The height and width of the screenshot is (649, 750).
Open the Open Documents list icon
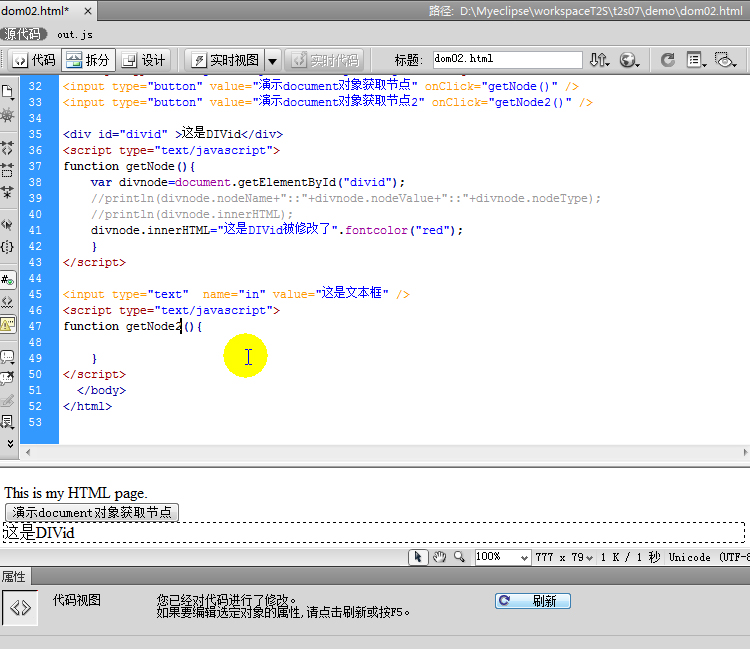(x=8, y=91)
